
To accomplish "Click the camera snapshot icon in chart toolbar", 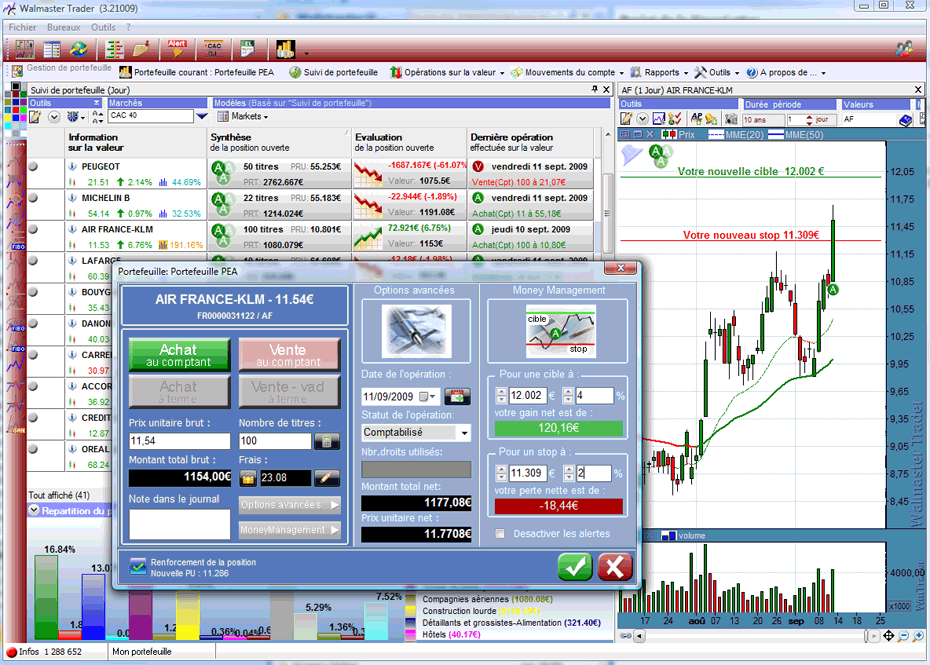I will point(731,119).
